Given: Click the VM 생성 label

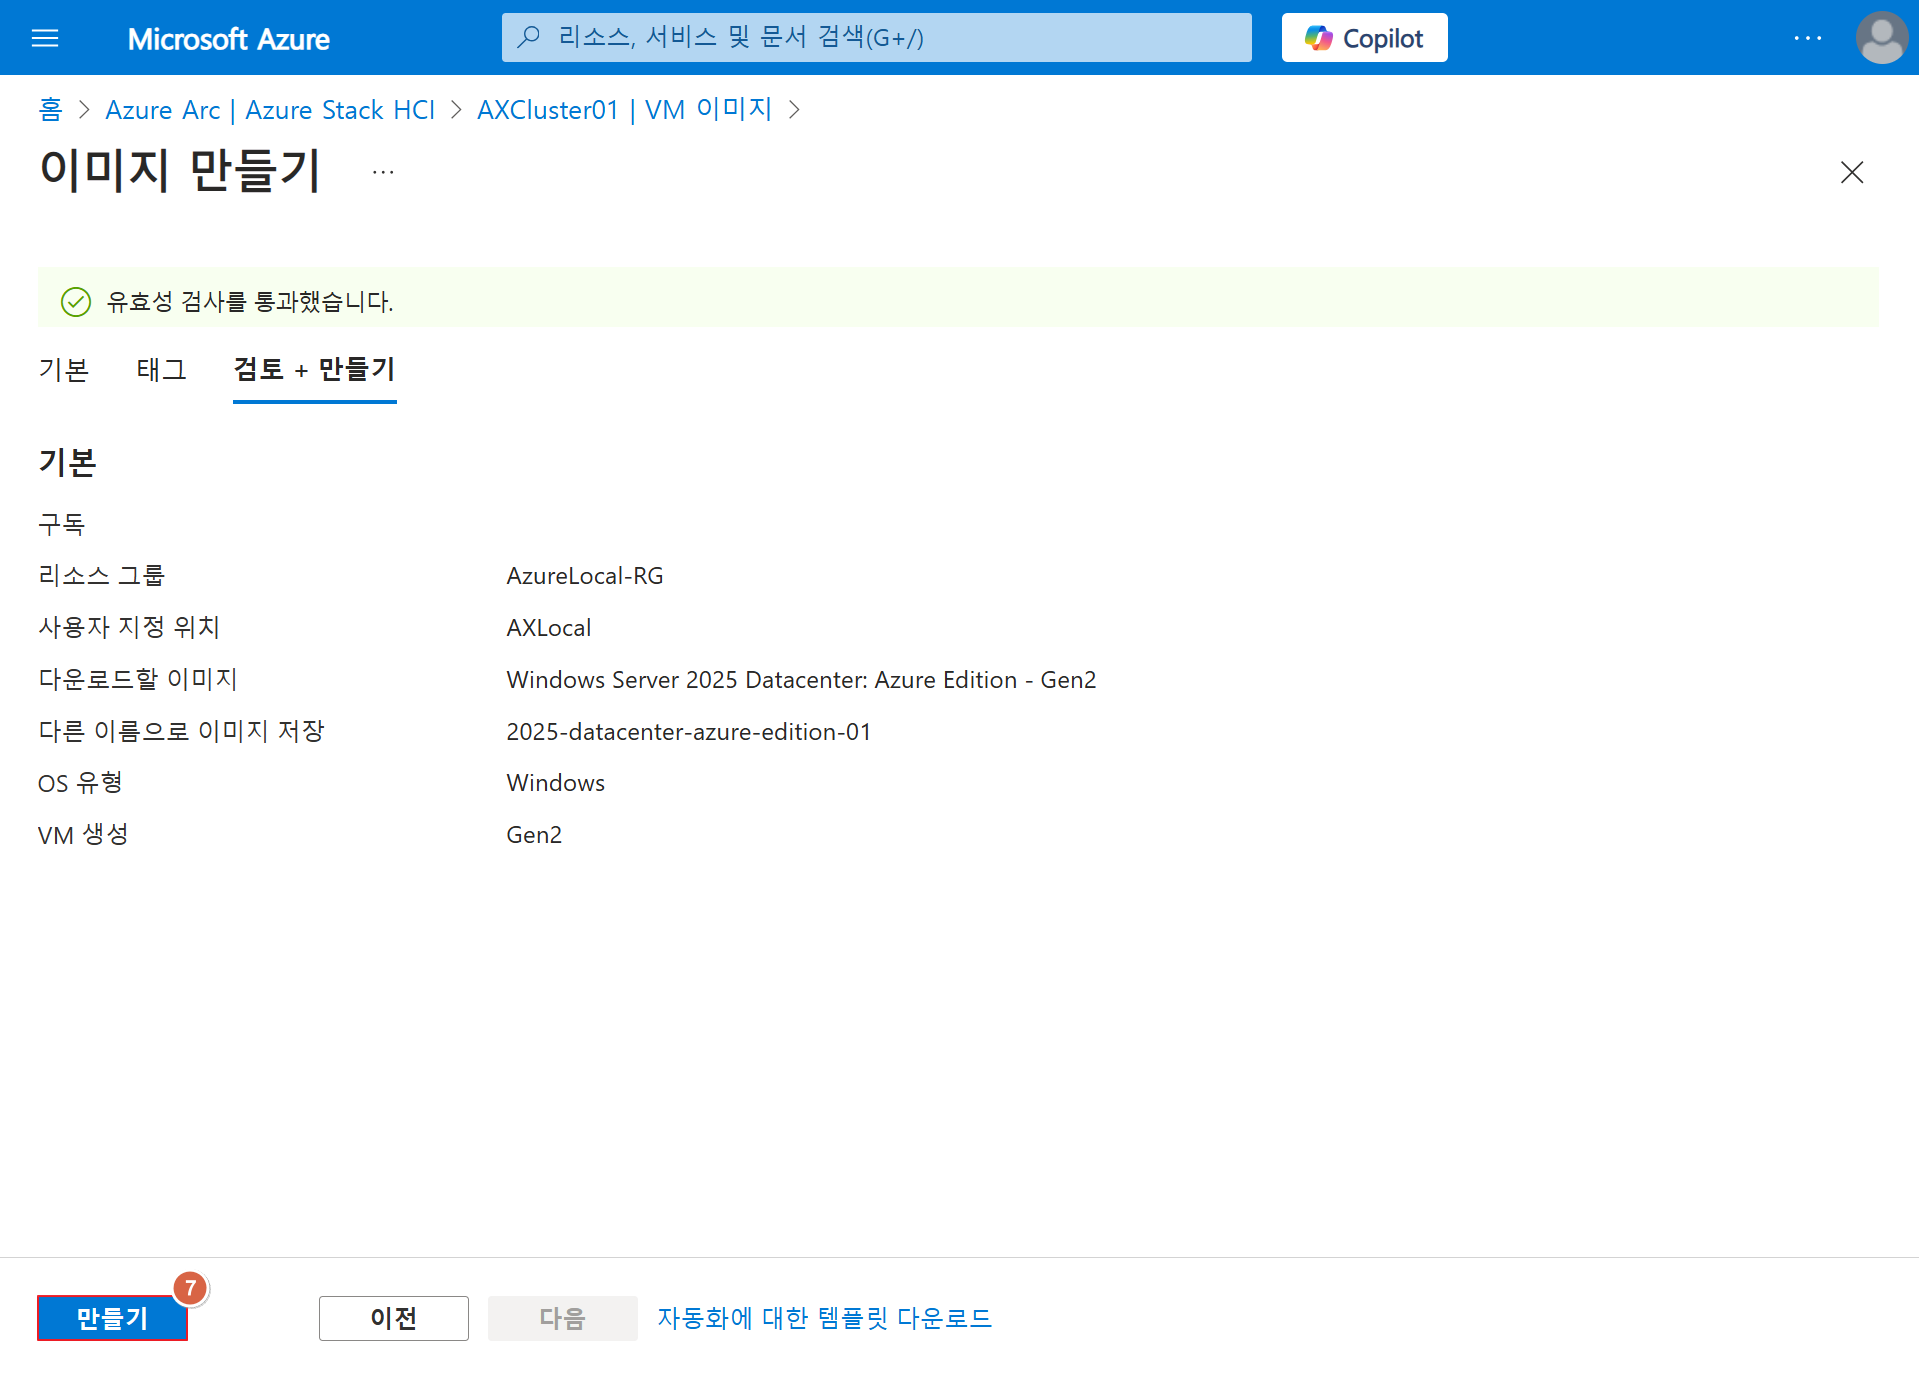Looking at the screenshot, I should click(x=84, y=834).
